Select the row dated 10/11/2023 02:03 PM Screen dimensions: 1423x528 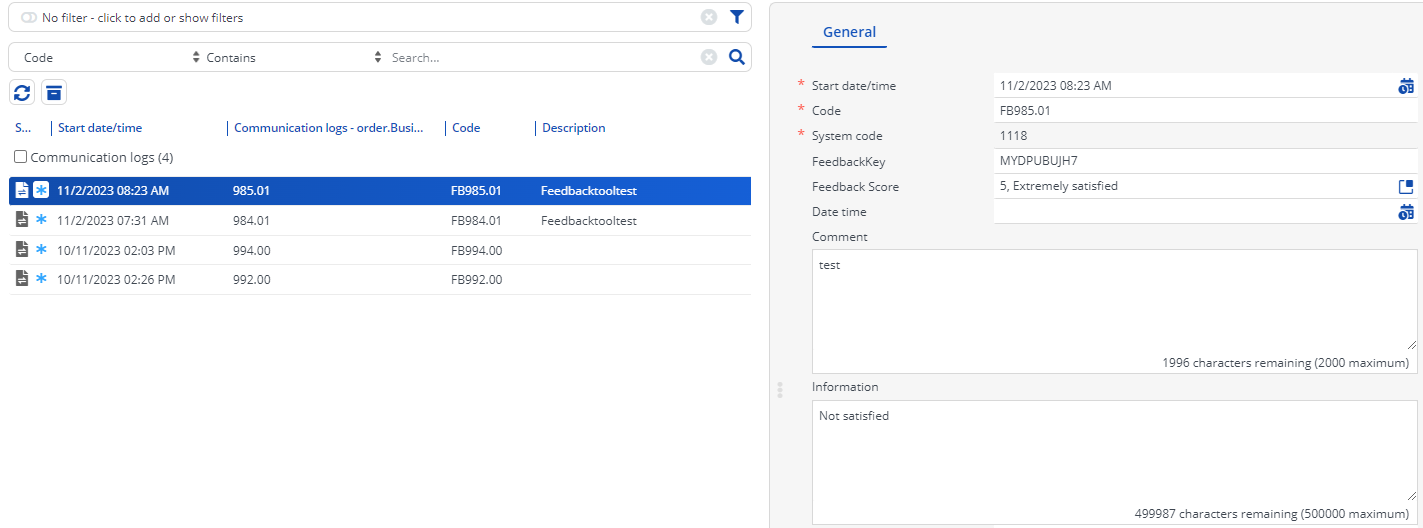tap(380, 250)
